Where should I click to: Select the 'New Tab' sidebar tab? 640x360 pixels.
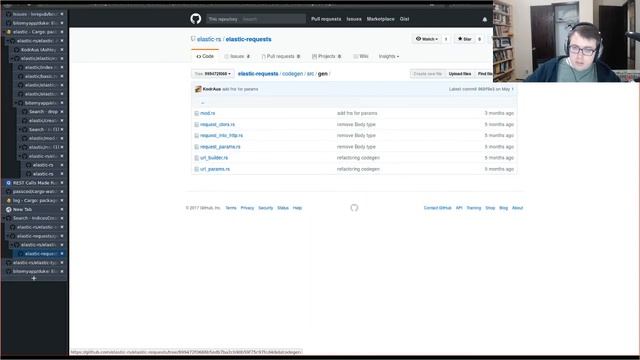pyautogui.click(x=34, y=209)
